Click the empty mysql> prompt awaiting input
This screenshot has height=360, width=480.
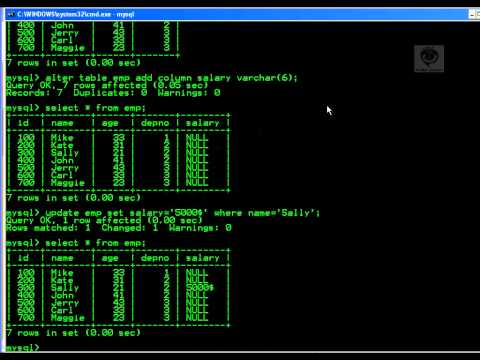pos(23,348)
